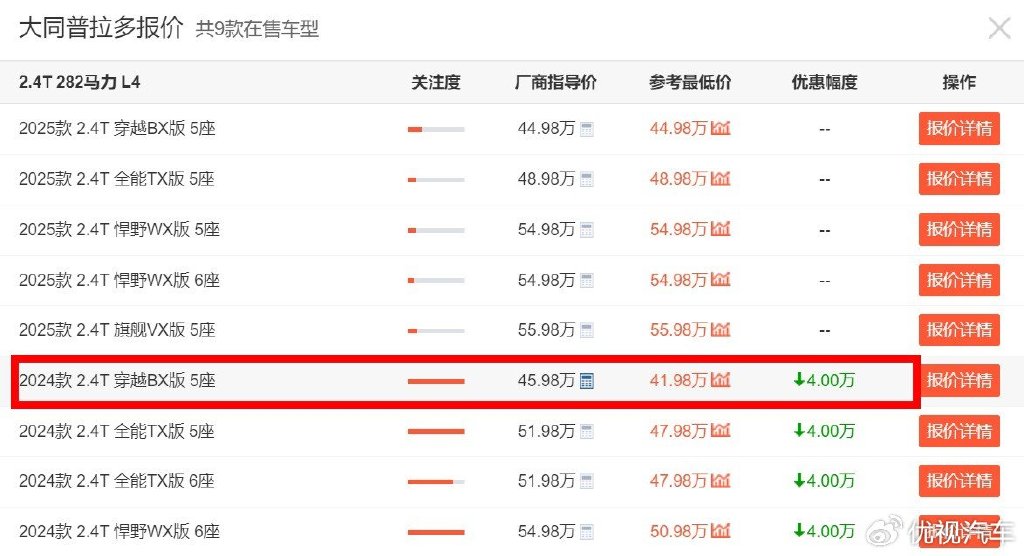Click 报价详情 for 2024款 穿越BX版 5座
Screen dimensions: 1024x556
click(x=959, y=380)
